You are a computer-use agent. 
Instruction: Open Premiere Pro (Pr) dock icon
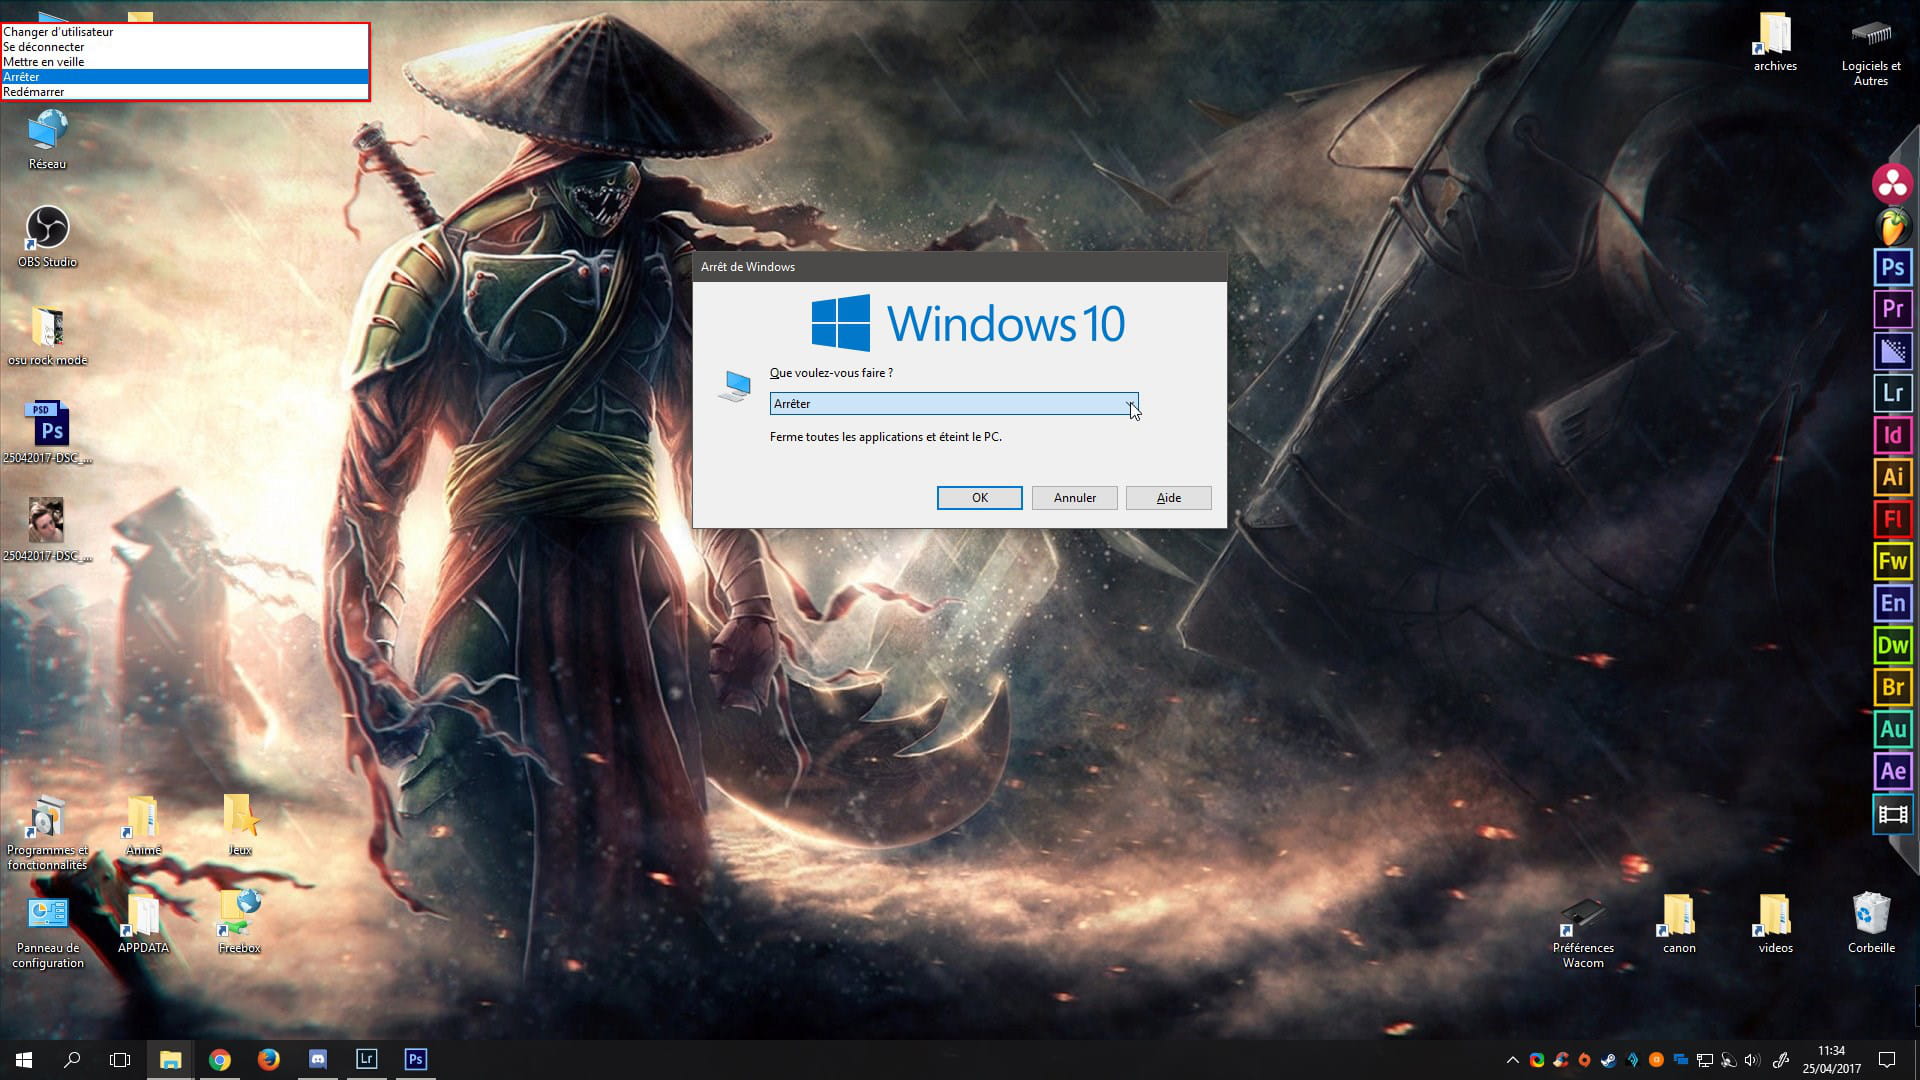pos(1892,309)
